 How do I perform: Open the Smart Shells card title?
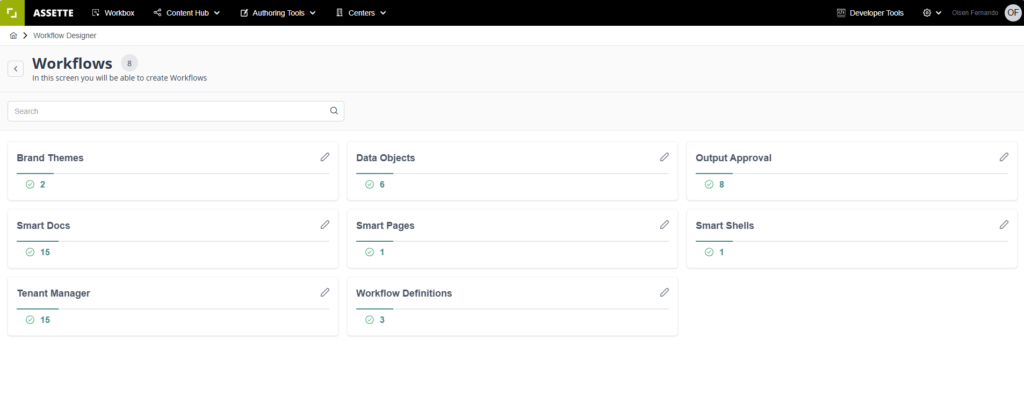pos(725,226)
